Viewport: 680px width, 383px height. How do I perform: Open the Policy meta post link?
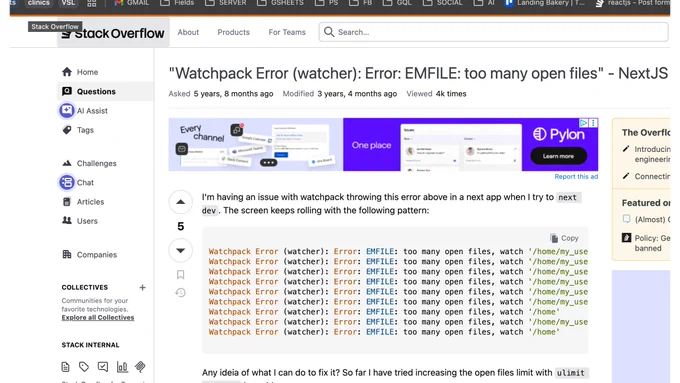[x=652, y=243]
